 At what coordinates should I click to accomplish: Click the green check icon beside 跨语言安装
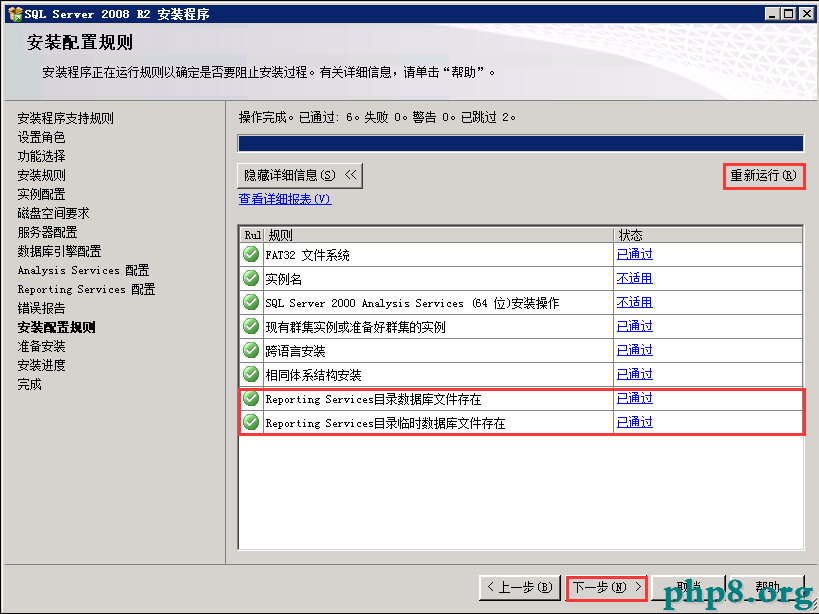(251, 350)
